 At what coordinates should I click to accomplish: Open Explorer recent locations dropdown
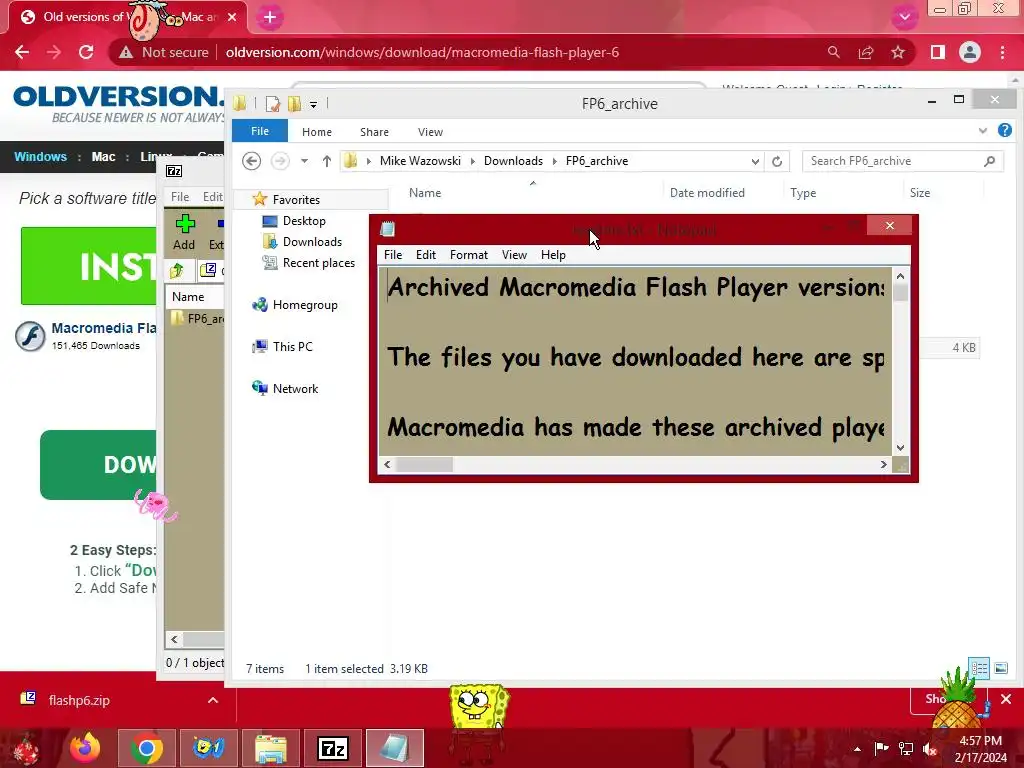[304, 161]
